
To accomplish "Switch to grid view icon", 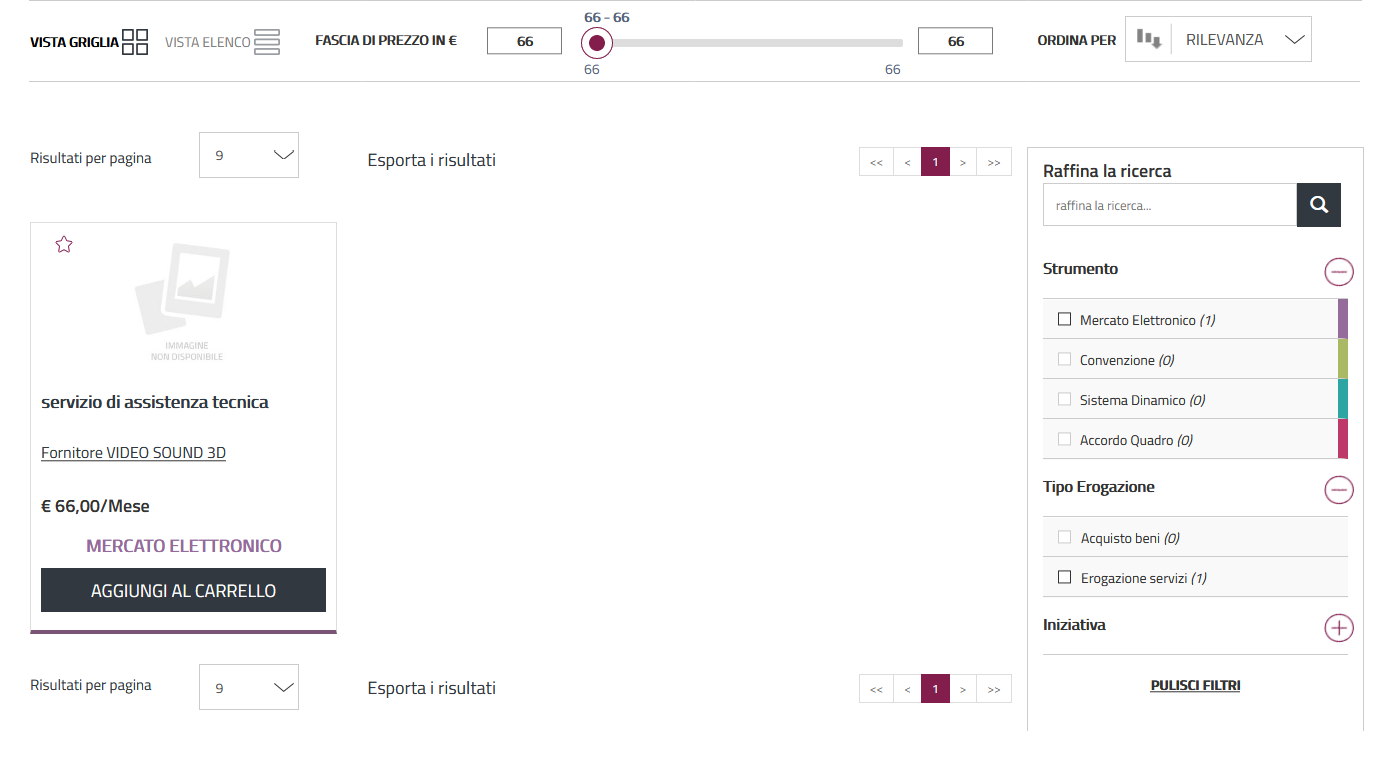I will [135, 42].
